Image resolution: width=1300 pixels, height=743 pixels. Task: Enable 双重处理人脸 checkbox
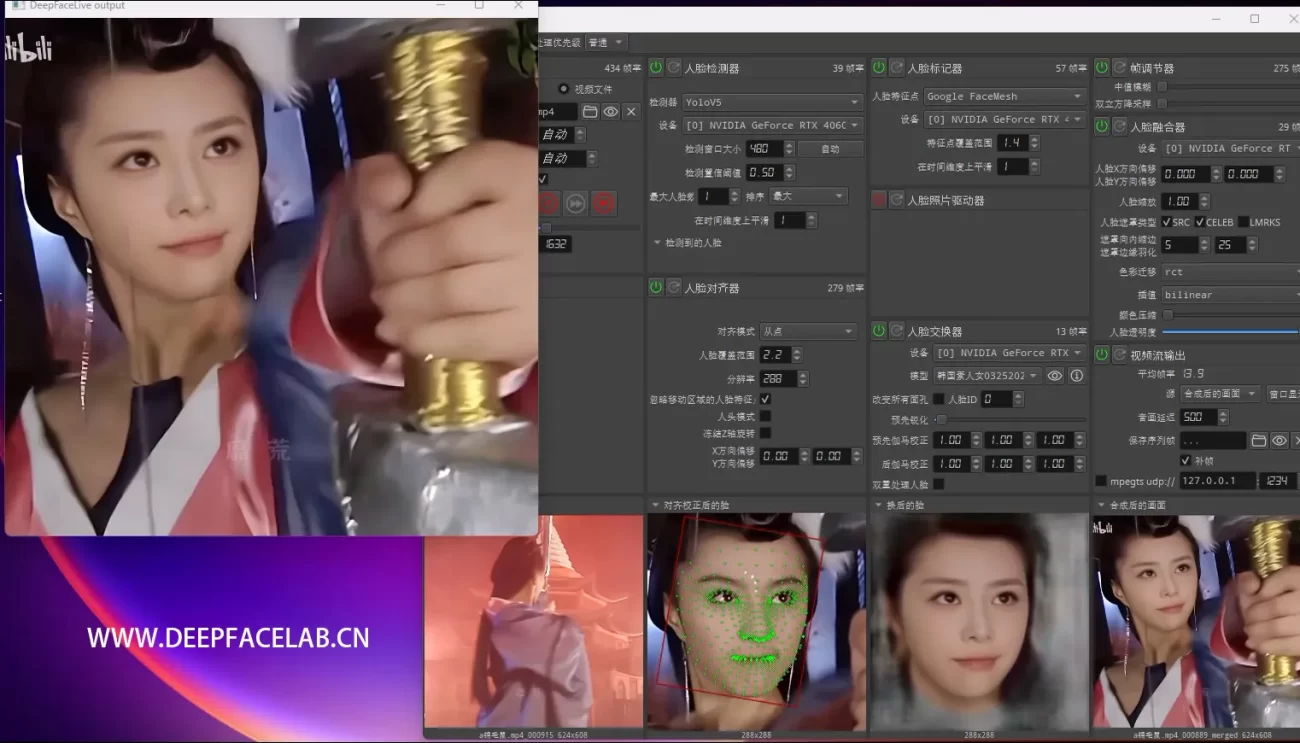click(938, 484)
